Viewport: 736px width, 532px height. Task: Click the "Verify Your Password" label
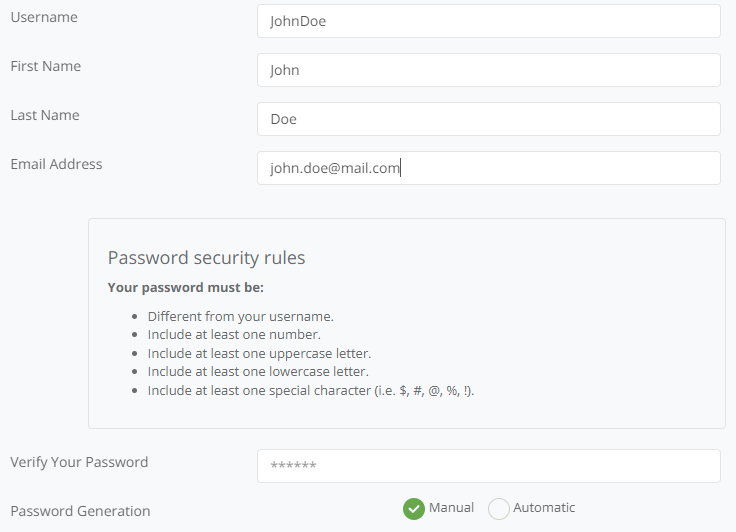[79, 462]
